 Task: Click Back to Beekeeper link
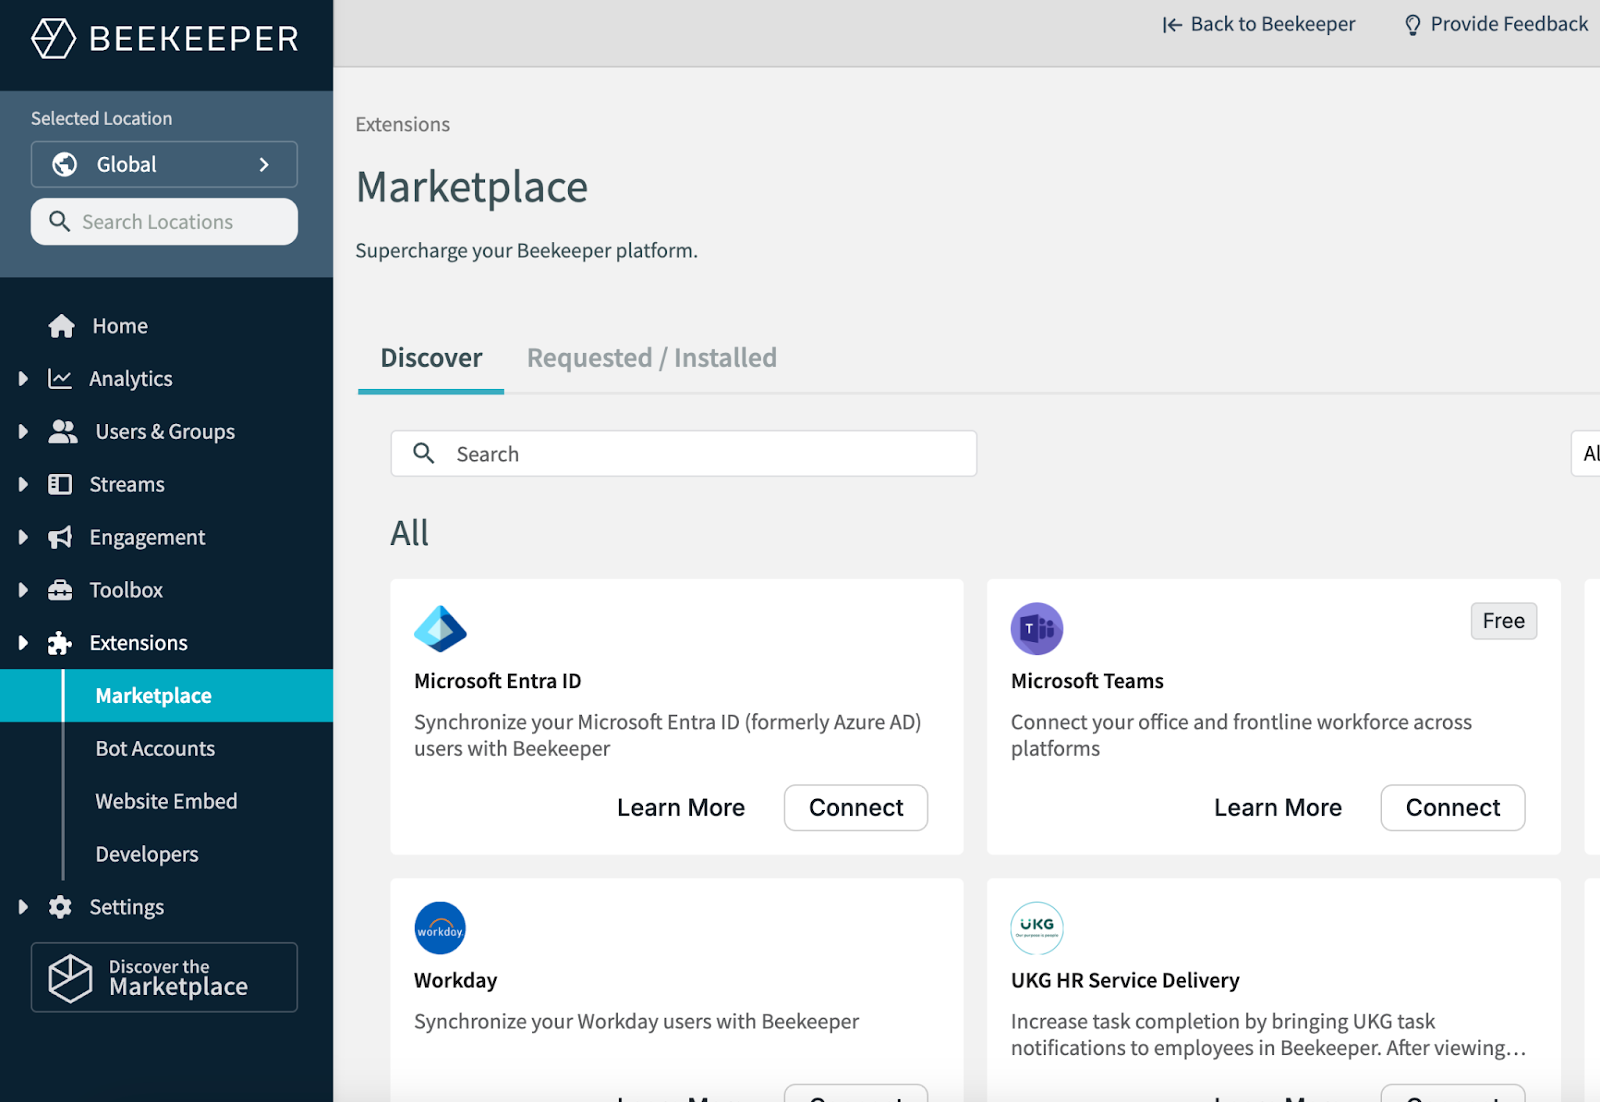(1259, 25)
